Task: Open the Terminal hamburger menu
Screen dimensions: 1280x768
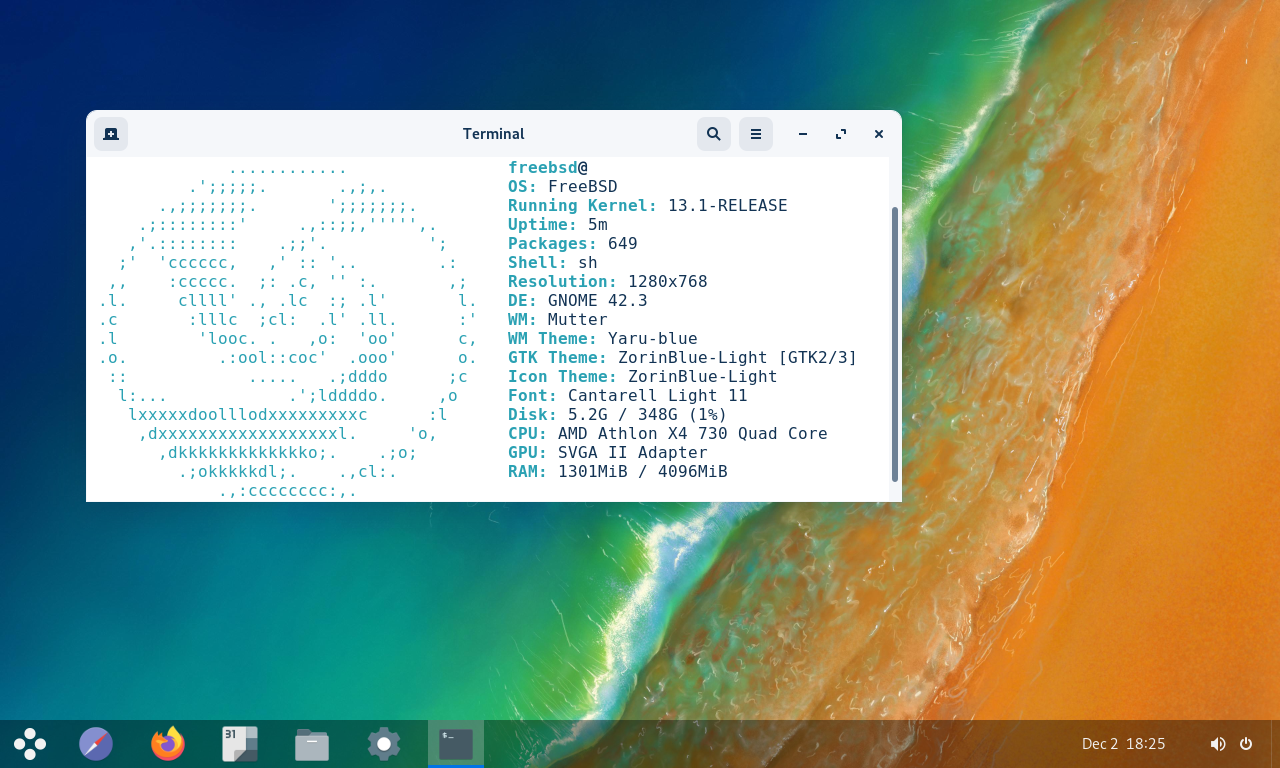Action: (x=755, y=134)
